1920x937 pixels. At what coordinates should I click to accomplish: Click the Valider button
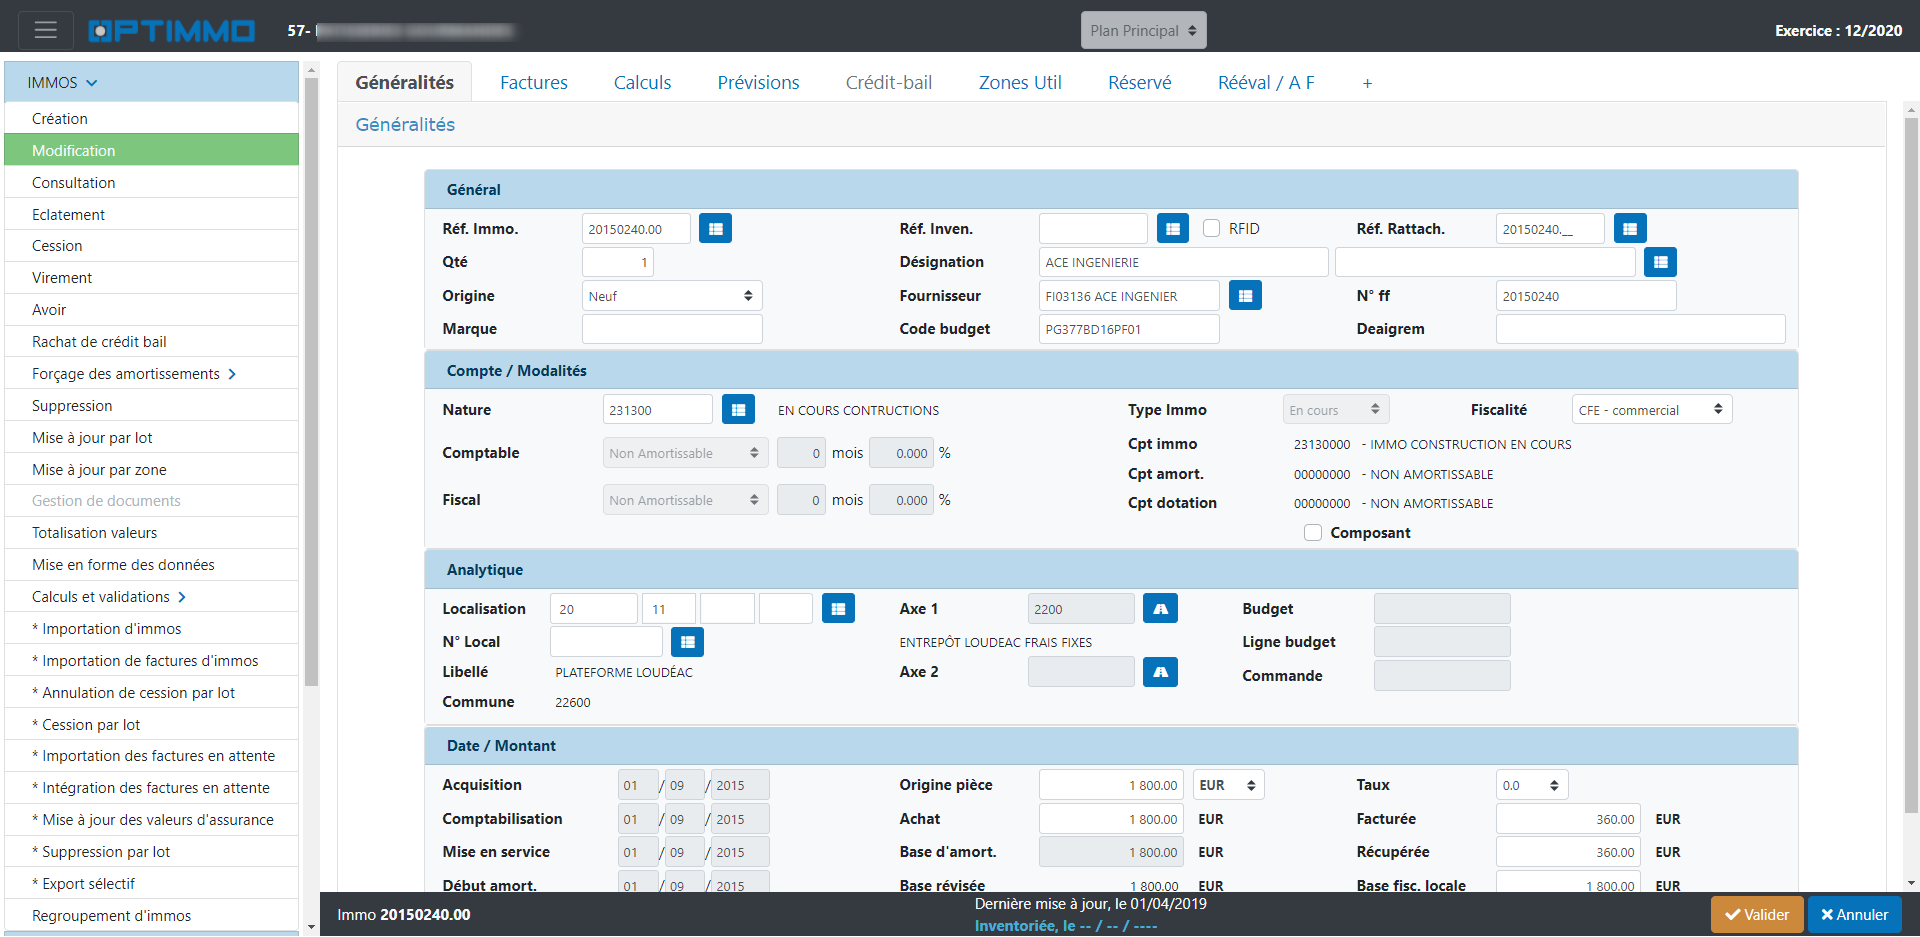1756,914
